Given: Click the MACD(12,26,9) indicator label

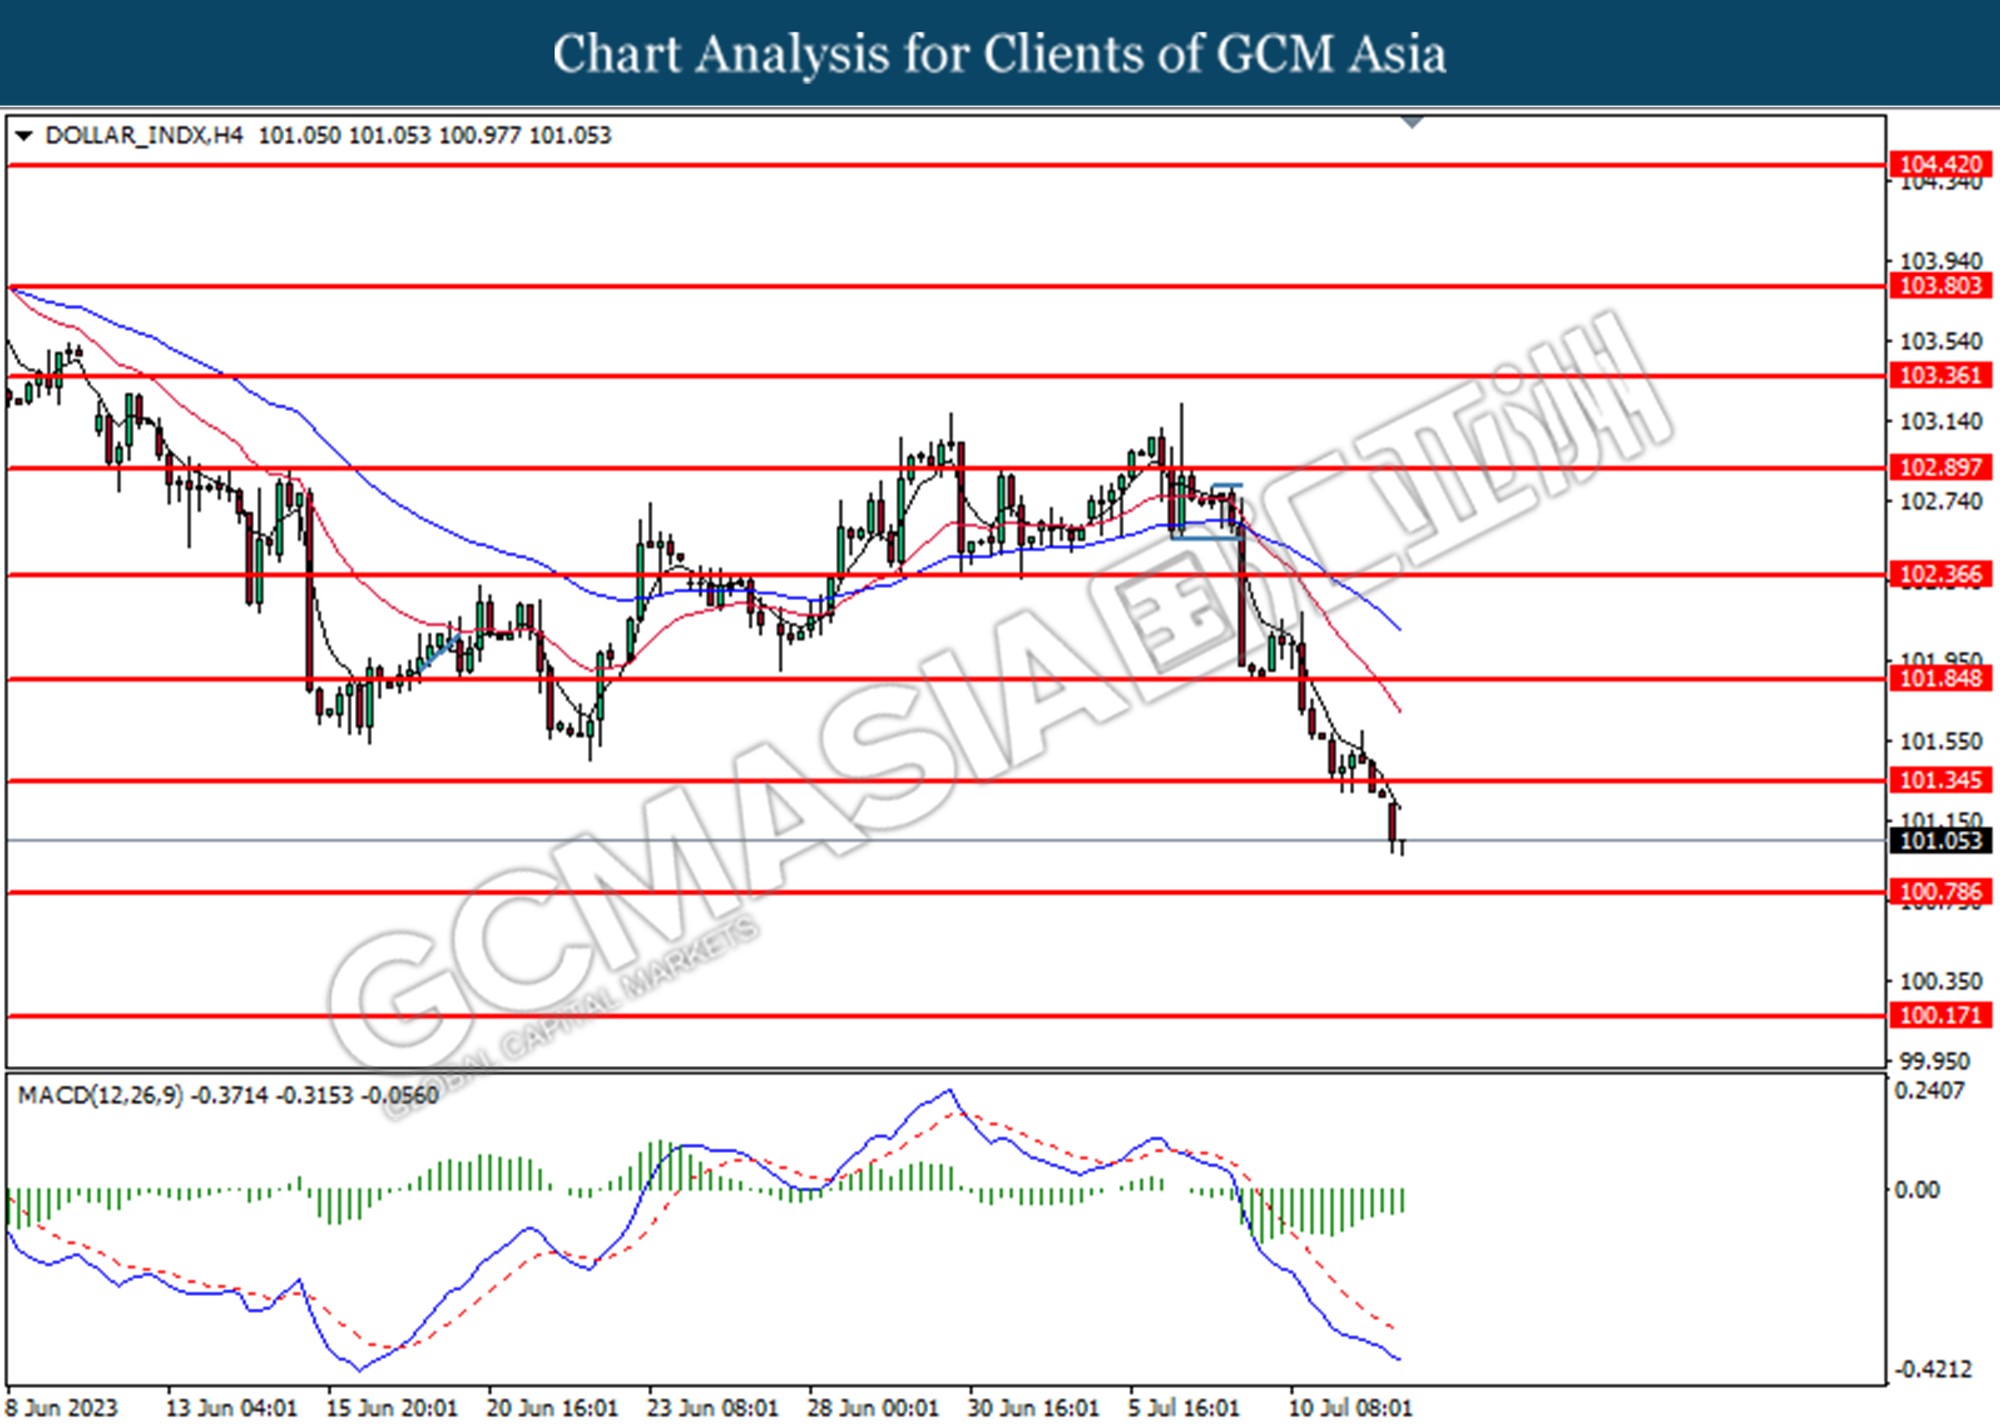Looking at the screenshot, I should click(x=101, y=1096).
